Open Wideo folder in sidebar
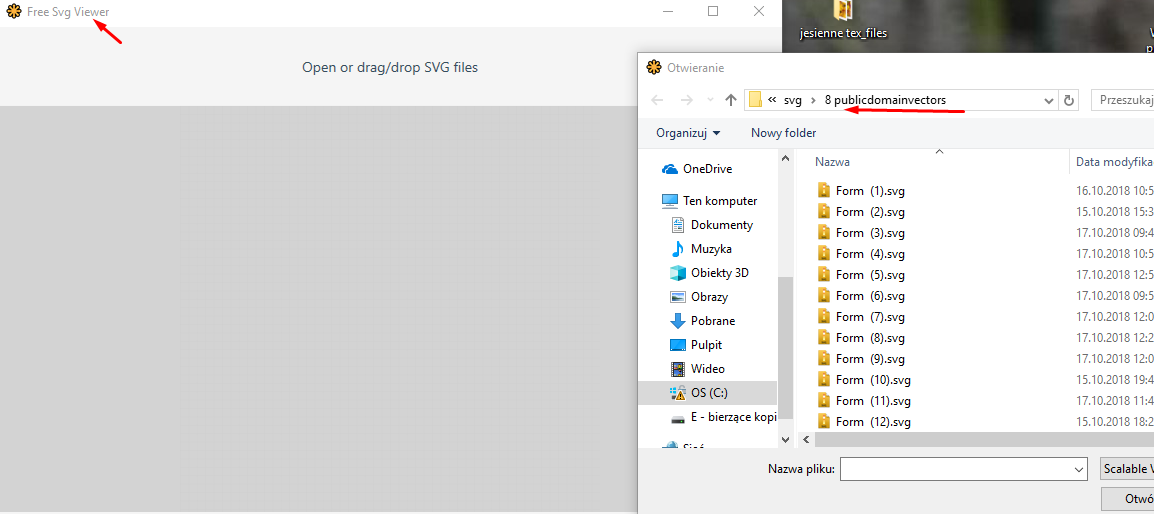 707,369
